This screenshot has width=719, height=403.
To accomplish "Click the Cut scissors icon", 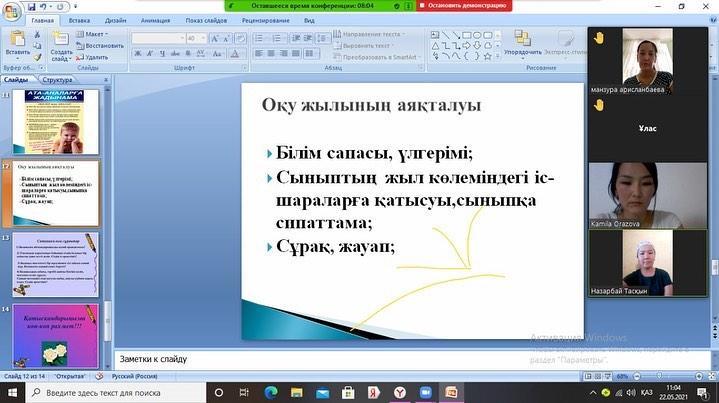I will (x=38, y=34).
